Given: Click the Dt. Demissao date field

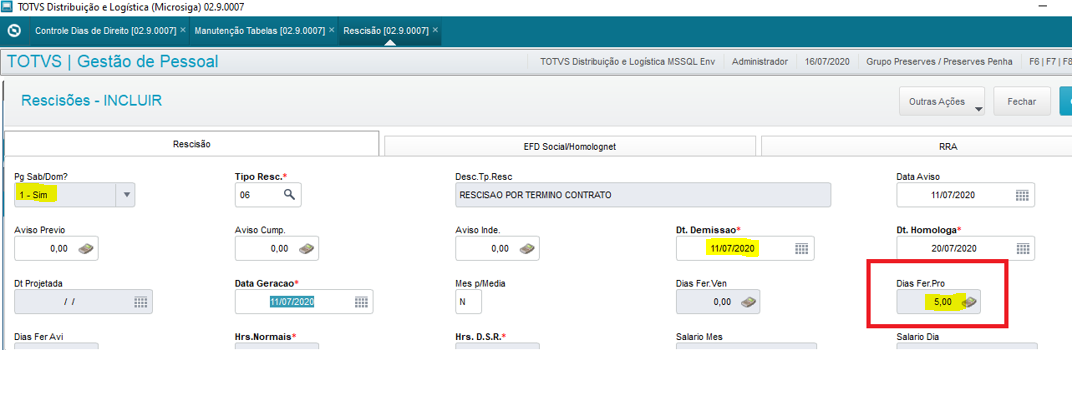Looking at the screenshot, I should (745, 248).
